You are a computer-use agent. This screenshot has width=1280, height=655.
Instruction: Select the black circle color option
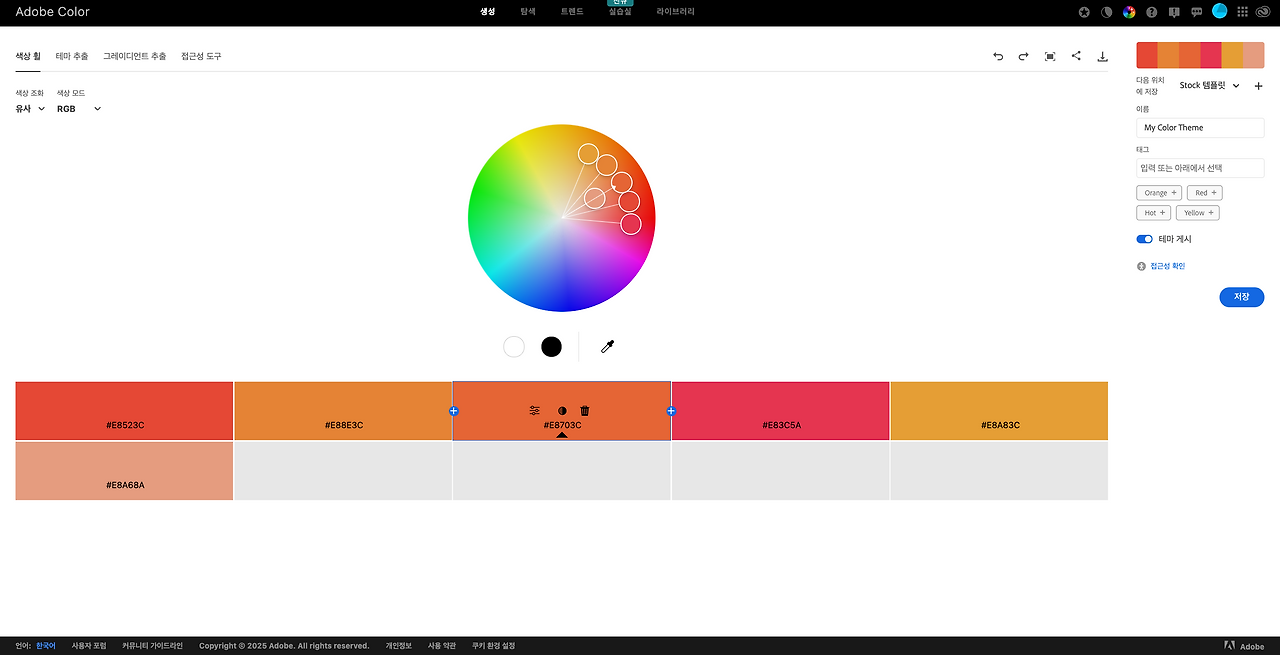(x=551, y=347)
